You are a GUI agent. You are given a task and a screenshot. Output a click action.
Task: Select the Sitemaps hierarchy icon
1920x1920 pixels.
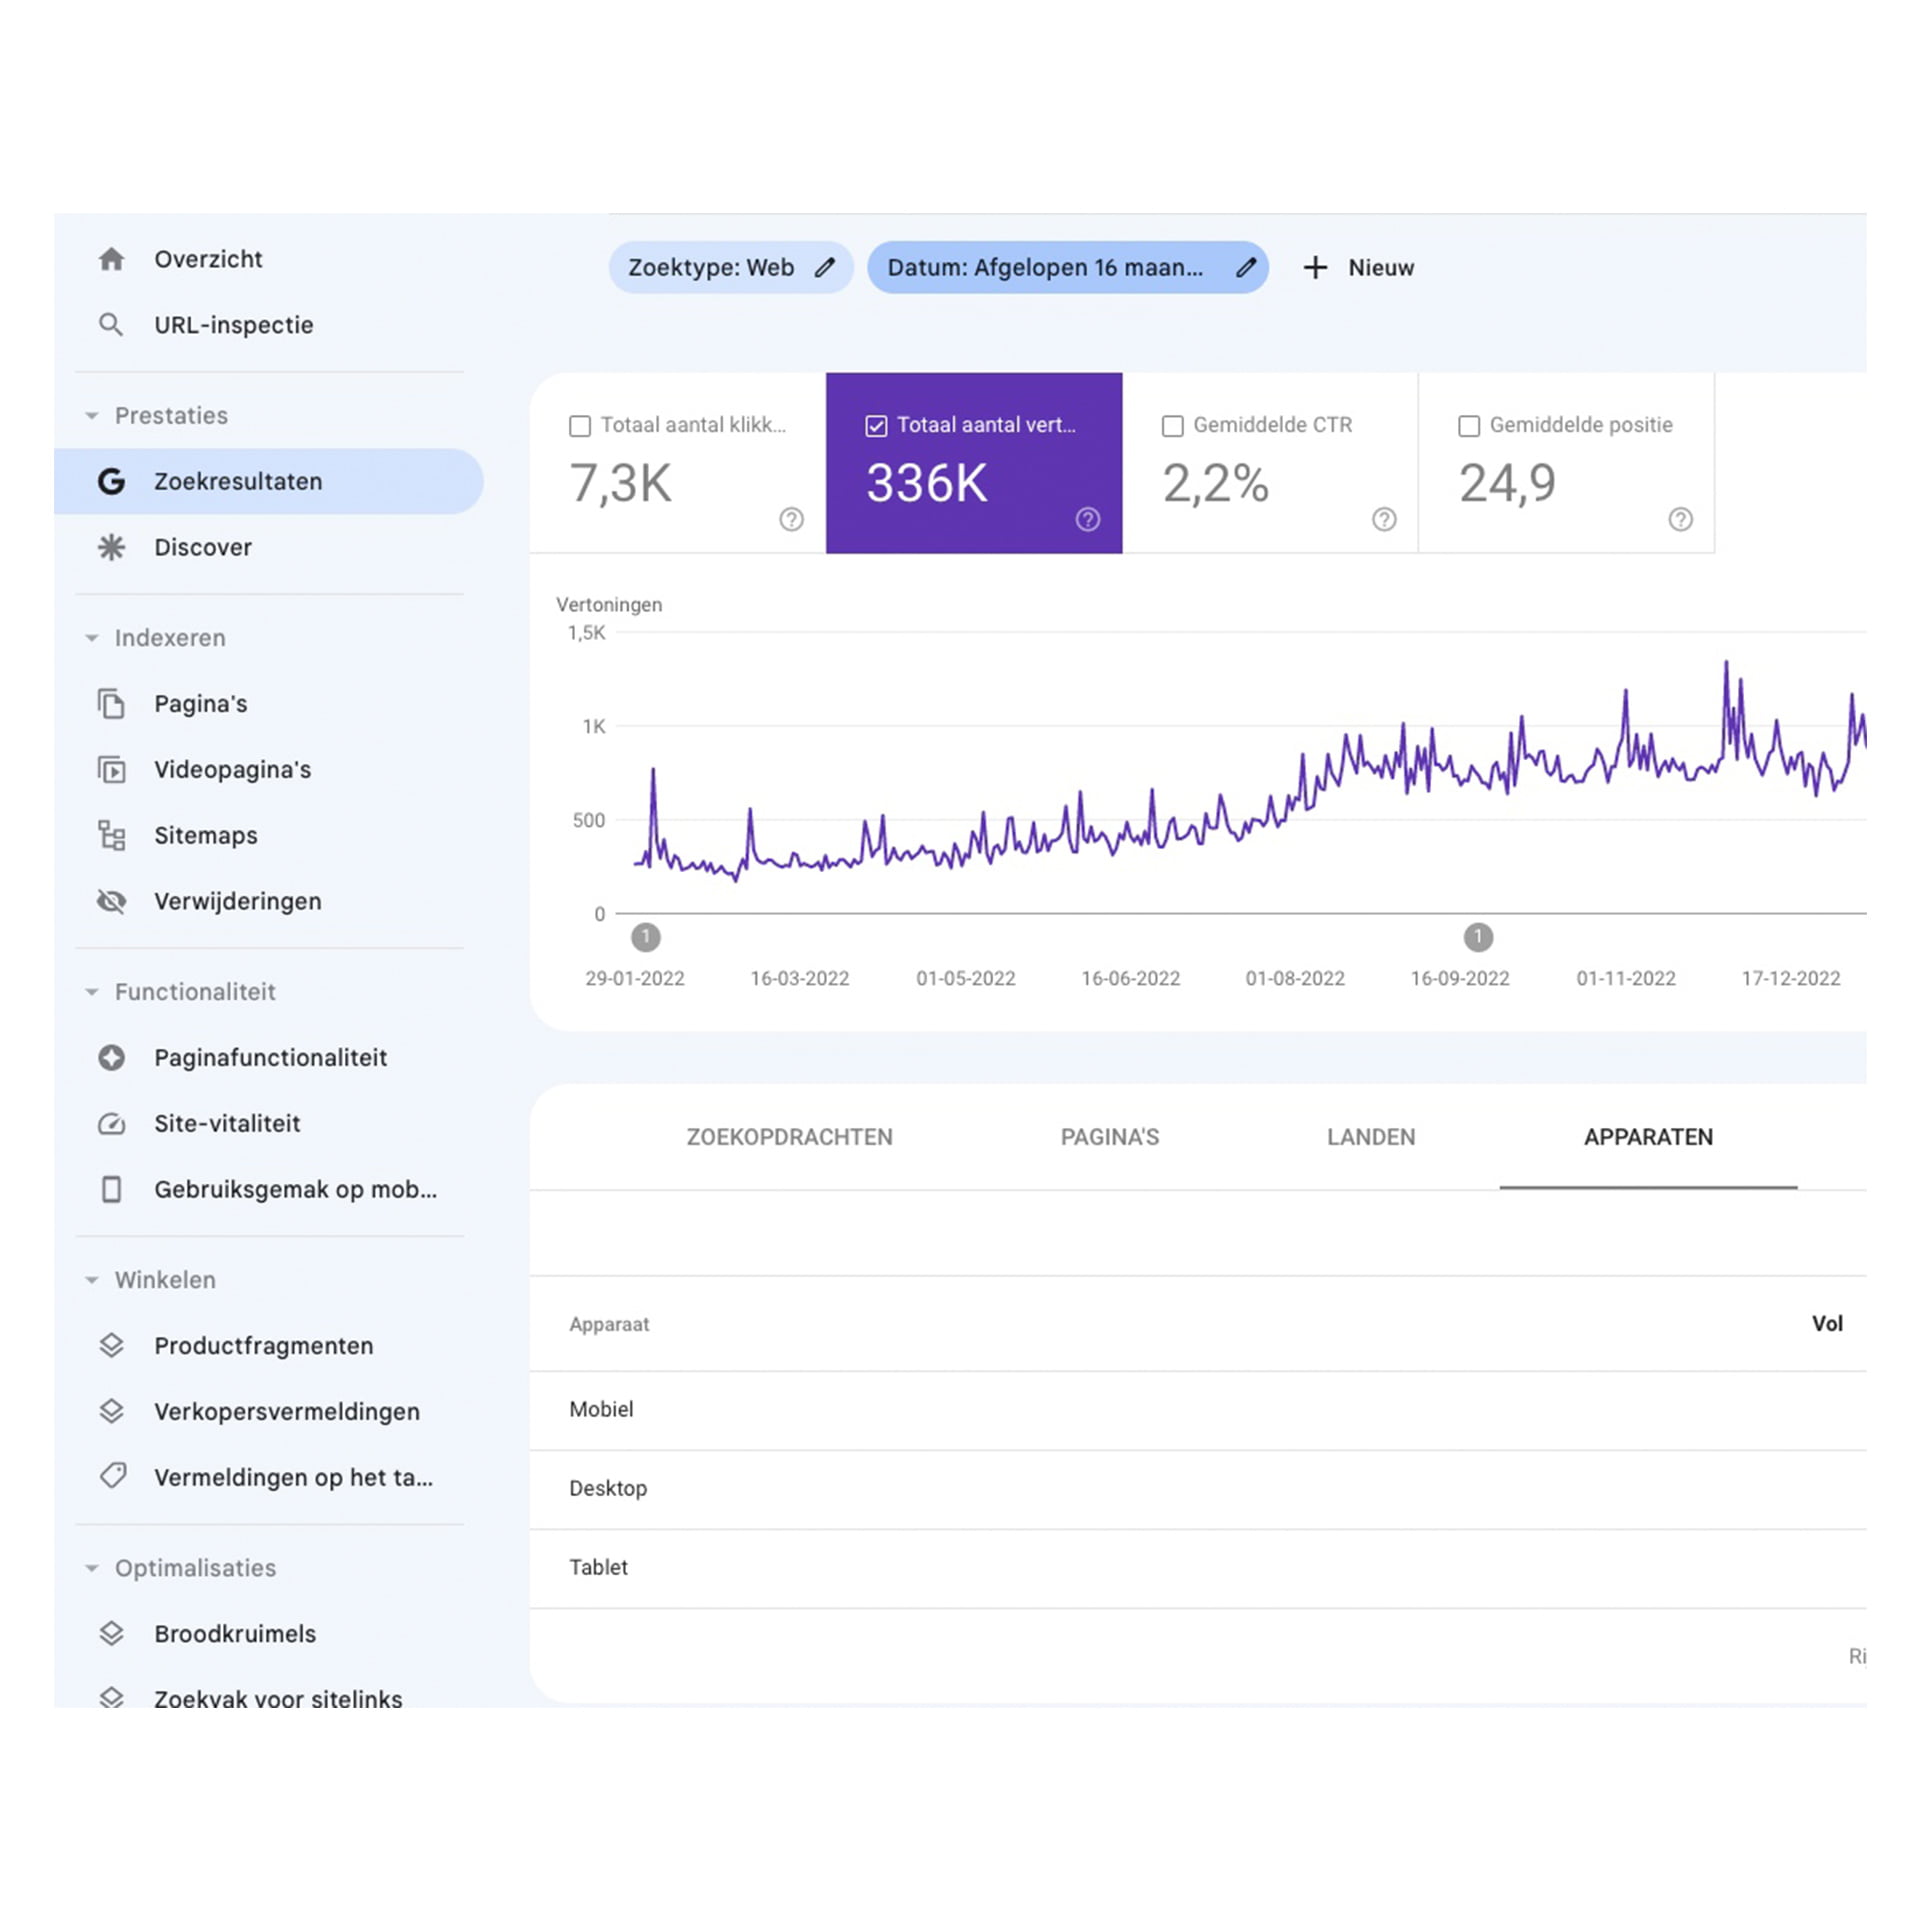coord(112,835)
